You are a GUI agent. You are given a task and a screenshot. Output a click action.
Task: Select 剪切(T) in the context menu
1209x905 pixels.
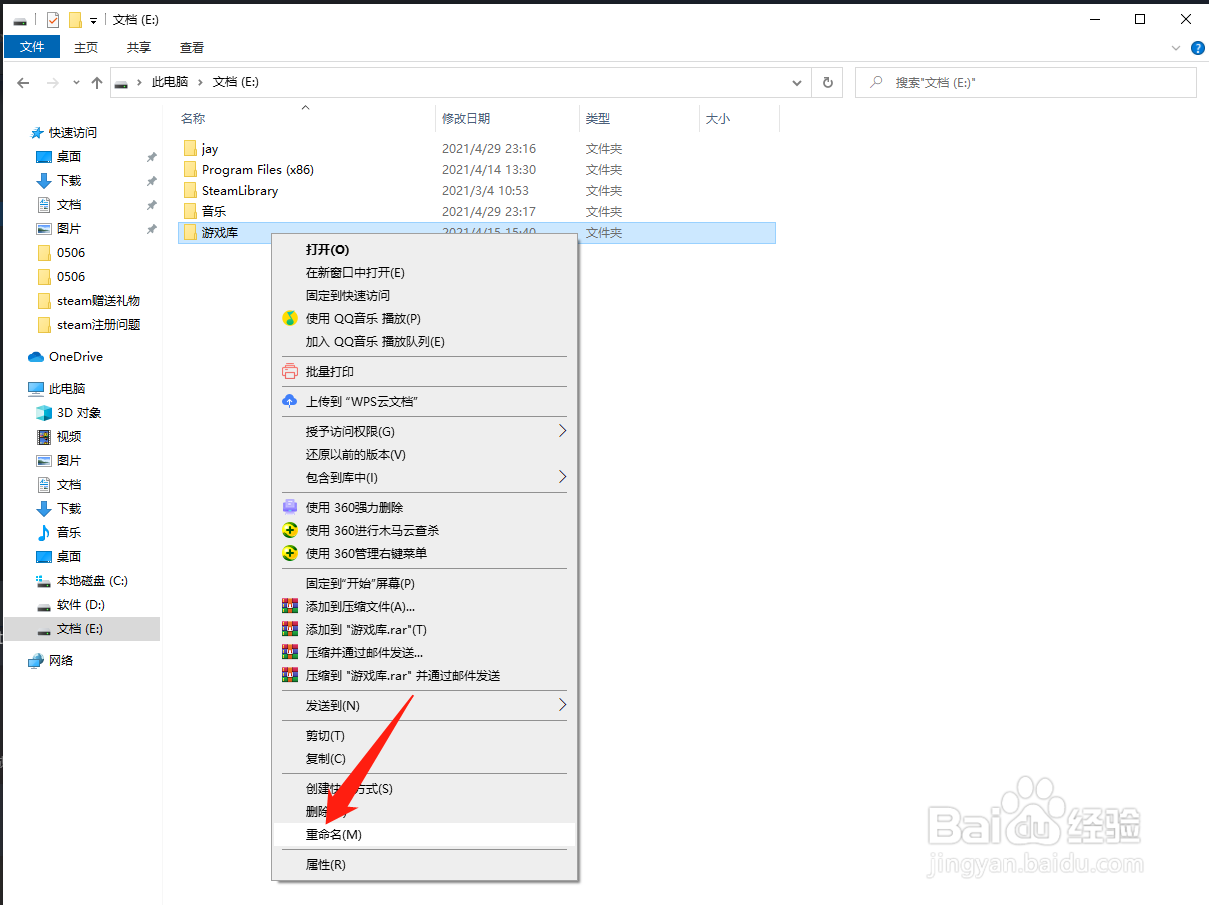(x=424, y=735)
